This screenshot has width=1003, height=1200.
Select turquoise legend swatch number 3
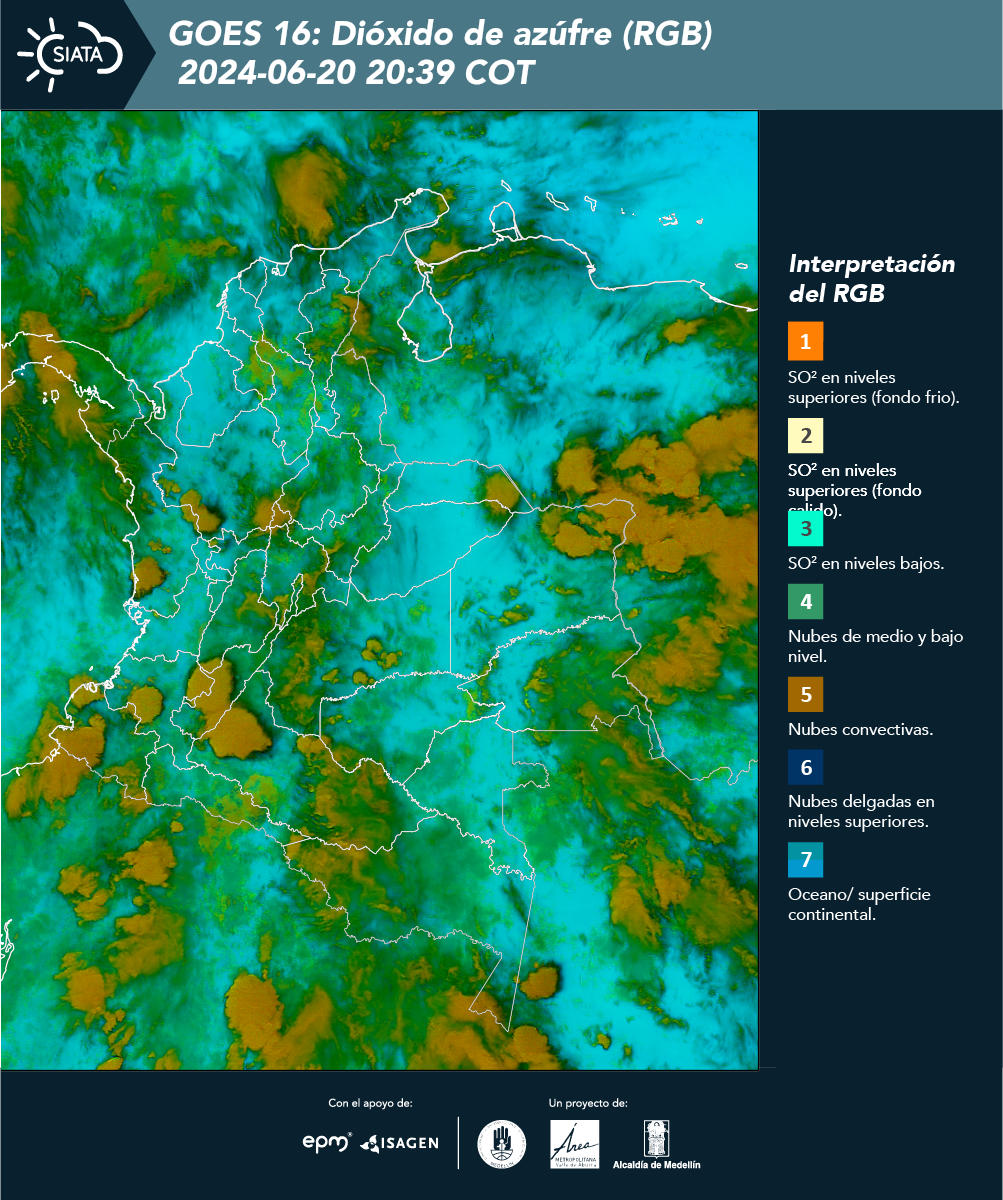[x=805, y=527]
